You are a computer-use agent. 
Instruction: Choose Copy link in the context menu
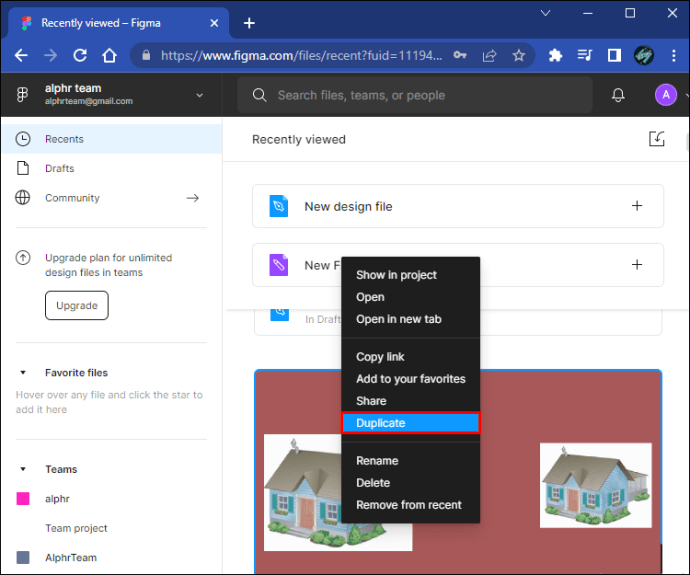(380, 357)
